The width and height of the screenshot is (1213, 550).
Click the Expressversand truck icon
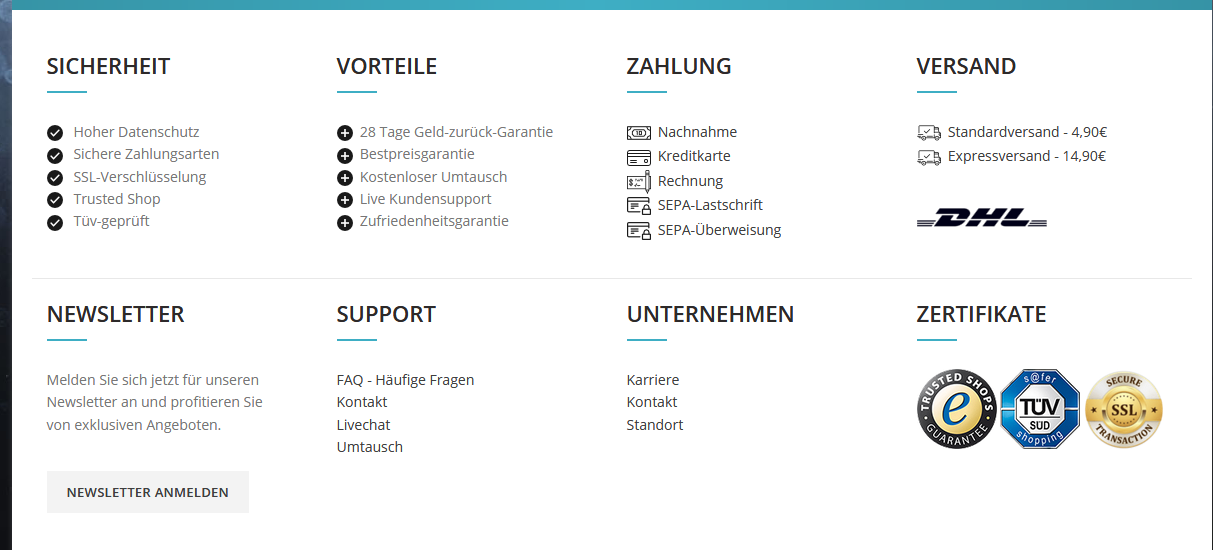tap(929, 157)
